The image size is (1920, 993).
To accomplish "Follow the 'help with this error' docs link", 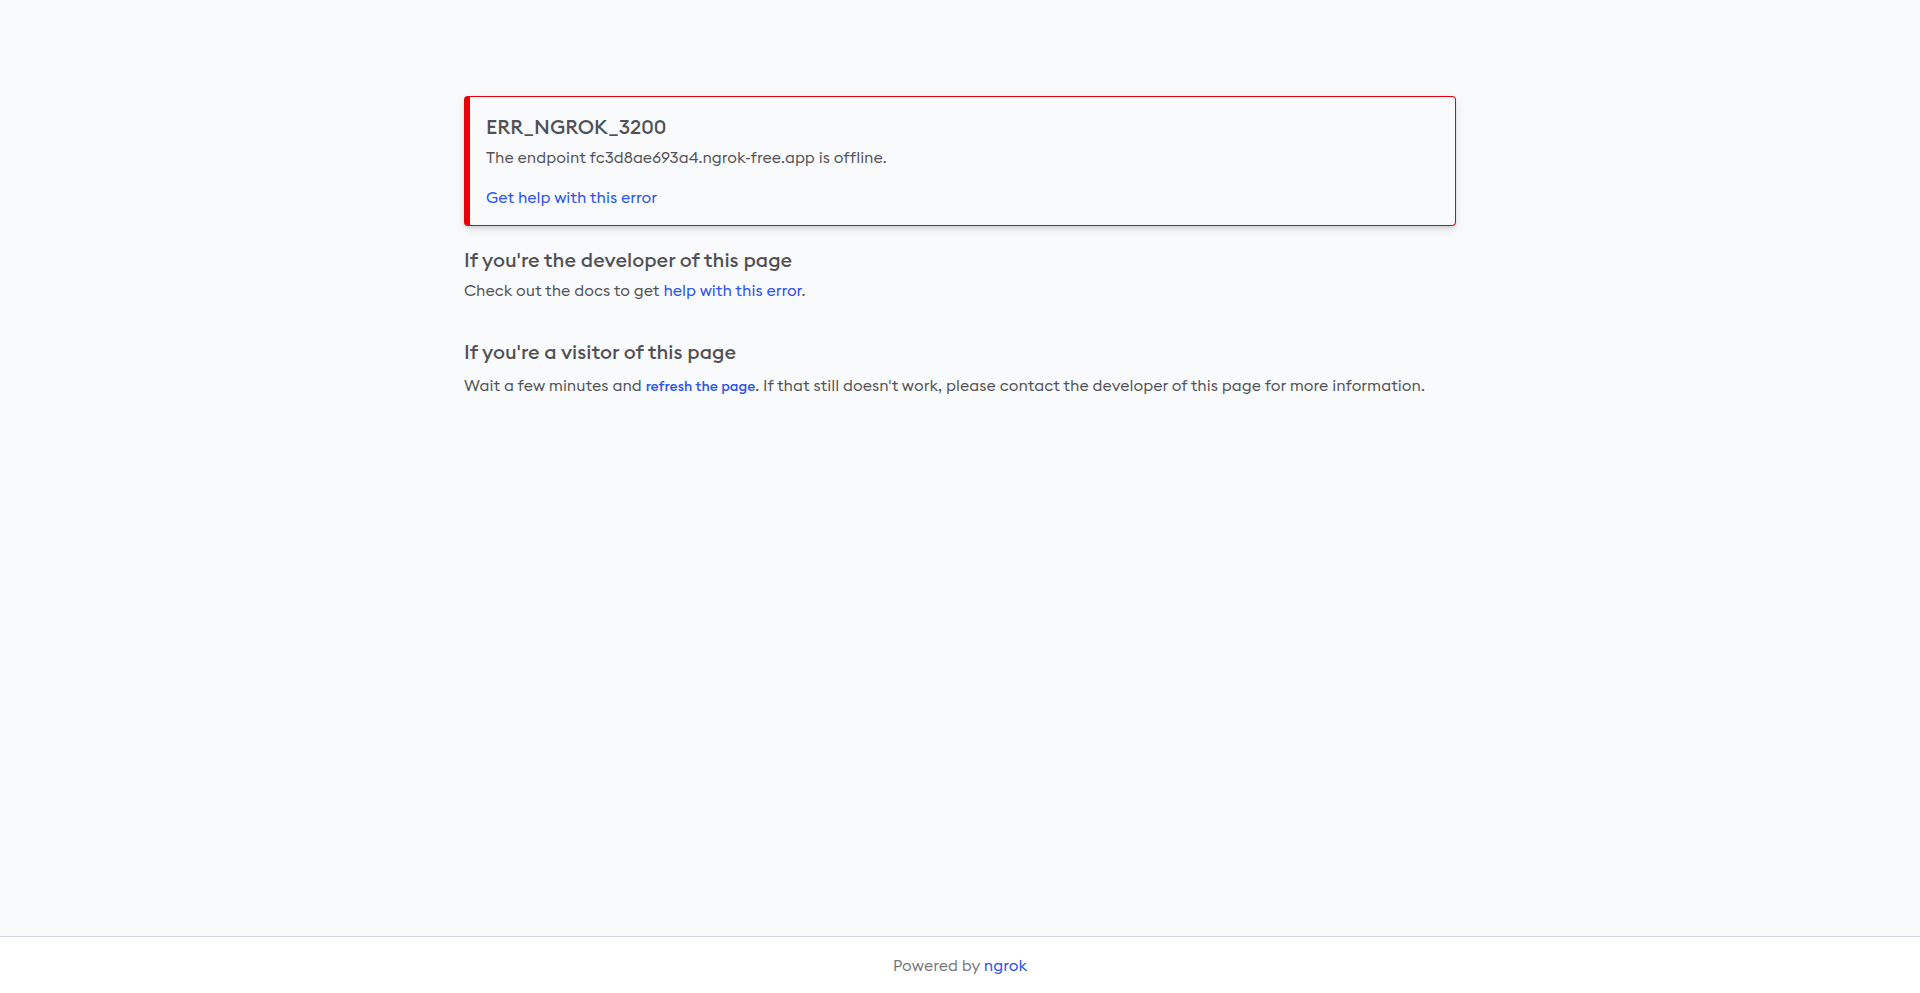I will tap(732, 291).
